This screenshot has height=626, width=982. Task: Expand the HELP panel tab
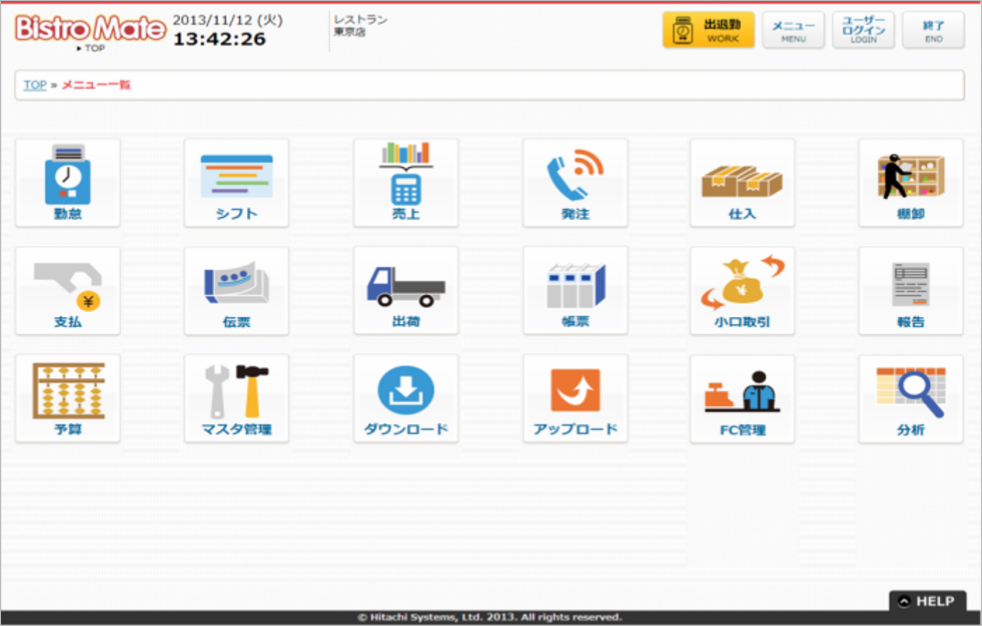click(x=927, y=601)
